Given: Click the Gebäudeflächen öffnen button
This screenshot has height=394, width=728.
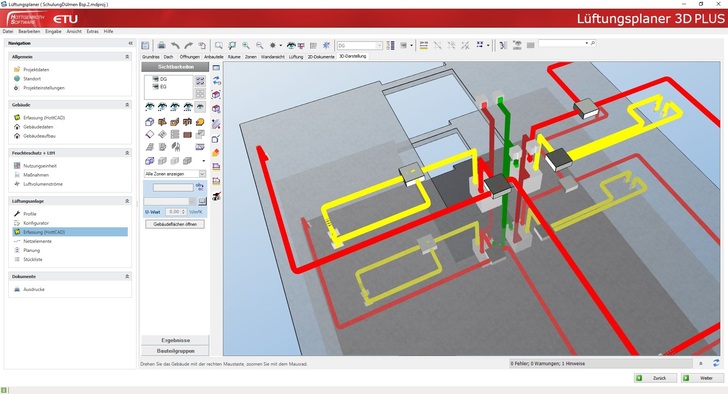Looking at the screenshot, I should tap(175, 224).
